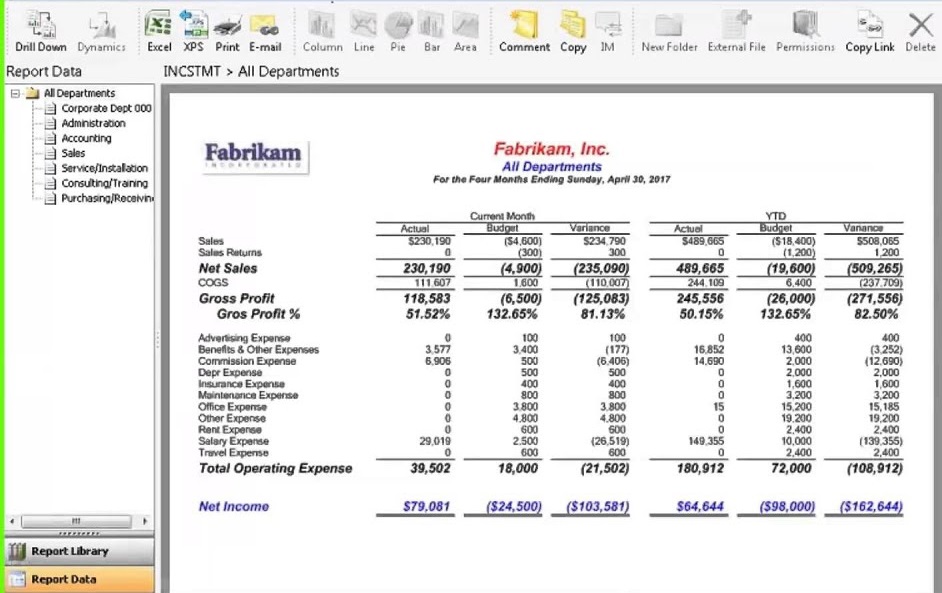This screenshot has height=593, width=942.
Task: Click the Dynamics toolbar icon
Action: 102,31
